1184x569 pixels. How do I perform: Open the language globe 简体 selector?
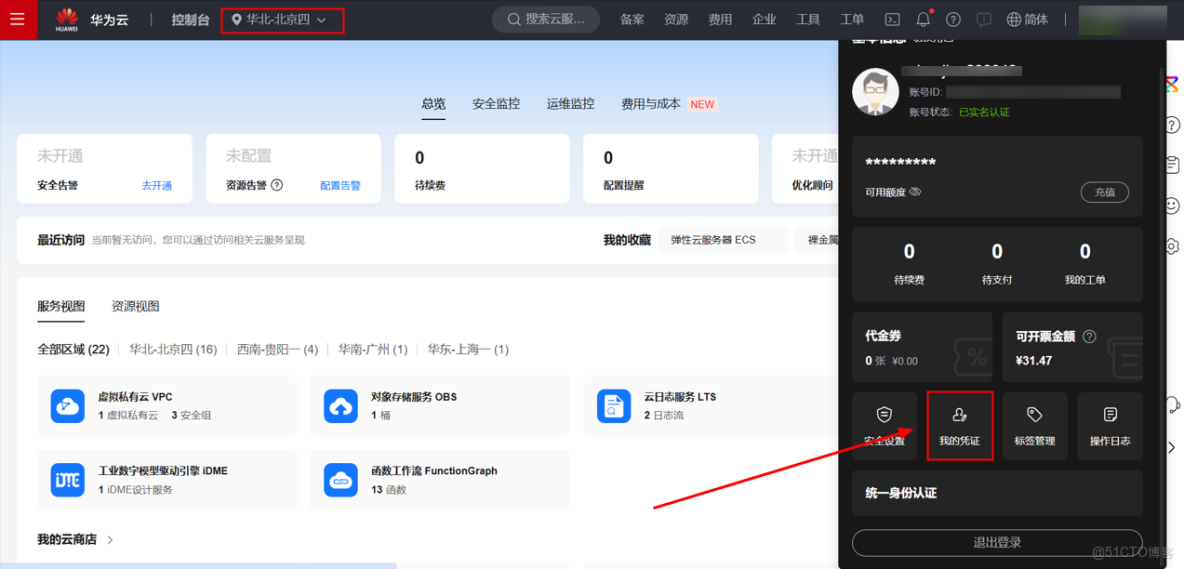click(x=1028, y=20)
